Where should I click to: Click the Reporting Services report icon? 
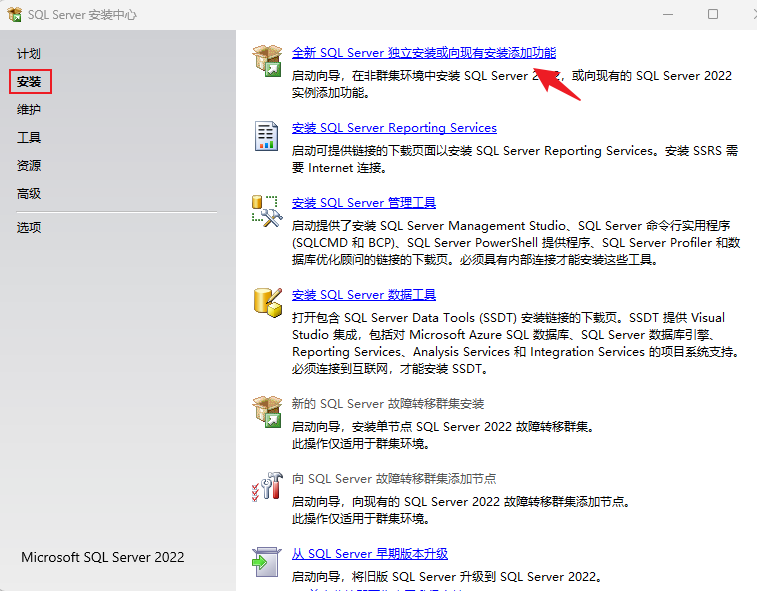tap(266, 136)
